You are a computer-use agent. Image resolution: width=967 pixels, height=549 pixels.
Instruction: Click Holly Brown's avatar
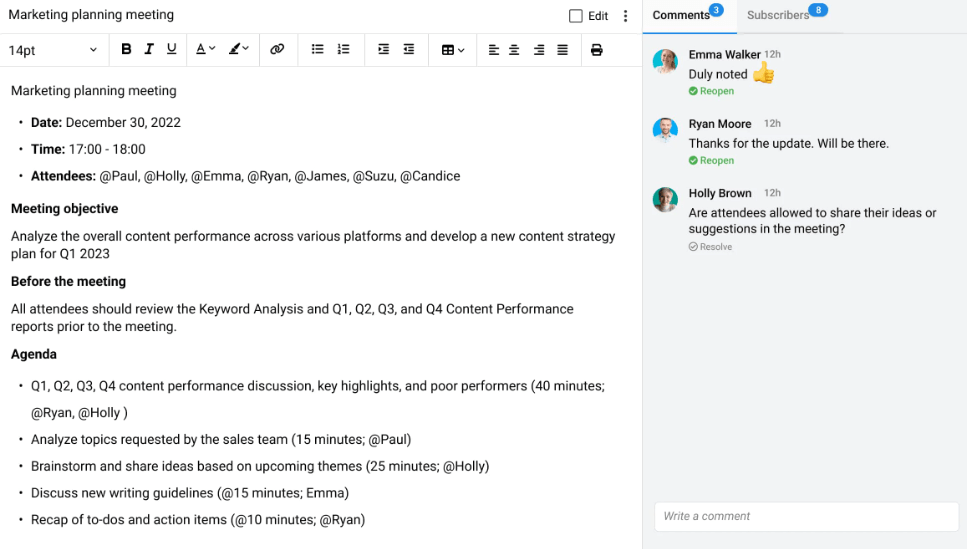tap(665, 200)
